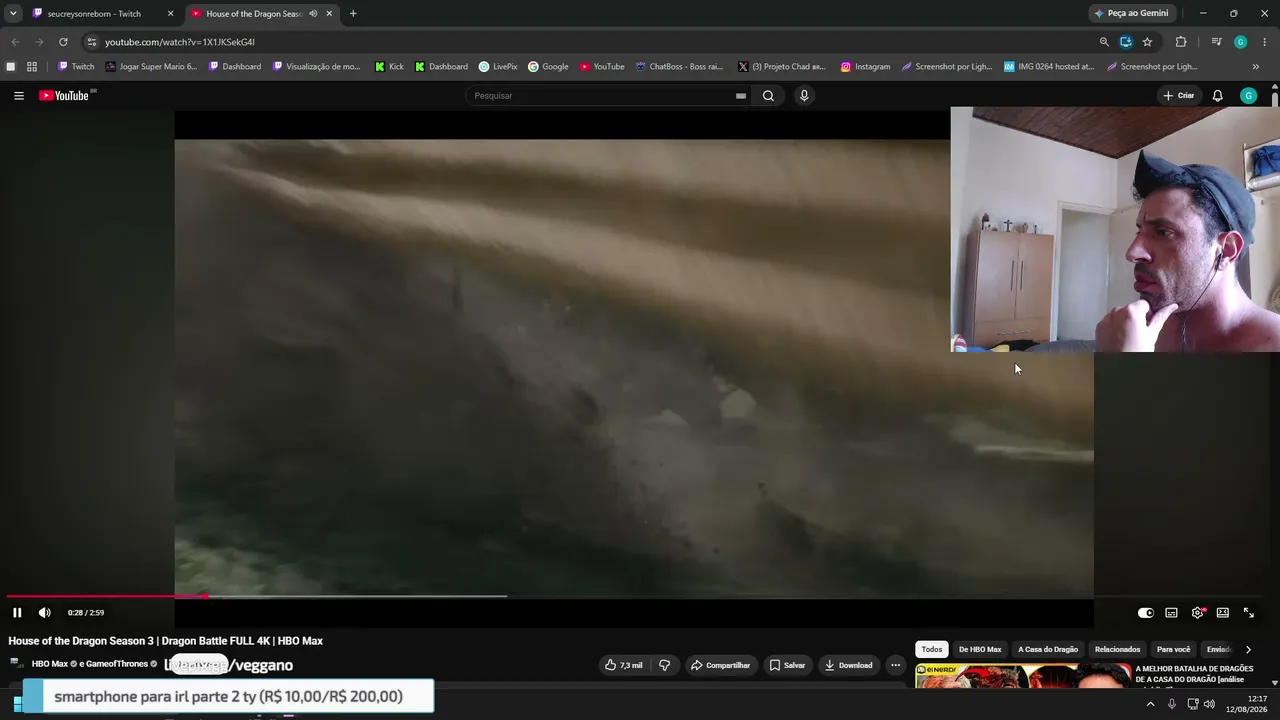
Task: Open the Instagram bookmark
Action: [x=865, y=67]
